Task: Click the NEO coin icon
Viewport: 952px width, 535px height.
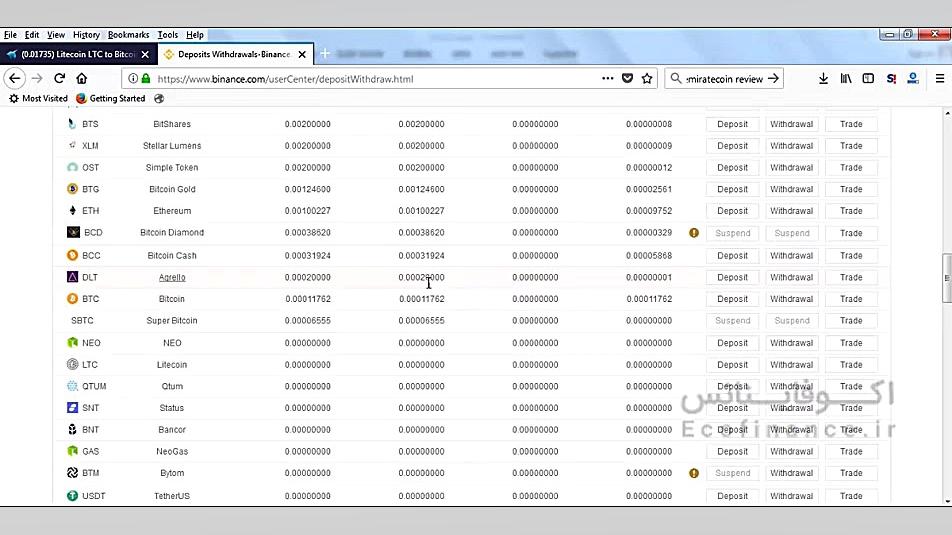Action: 72,342
